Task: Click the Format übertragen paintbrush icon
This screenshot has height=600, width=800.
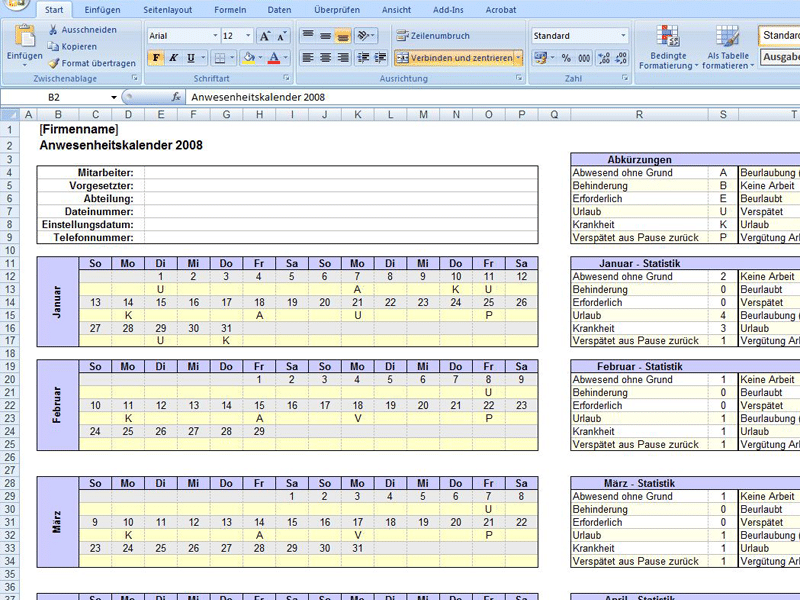Action: pos(53,63)
